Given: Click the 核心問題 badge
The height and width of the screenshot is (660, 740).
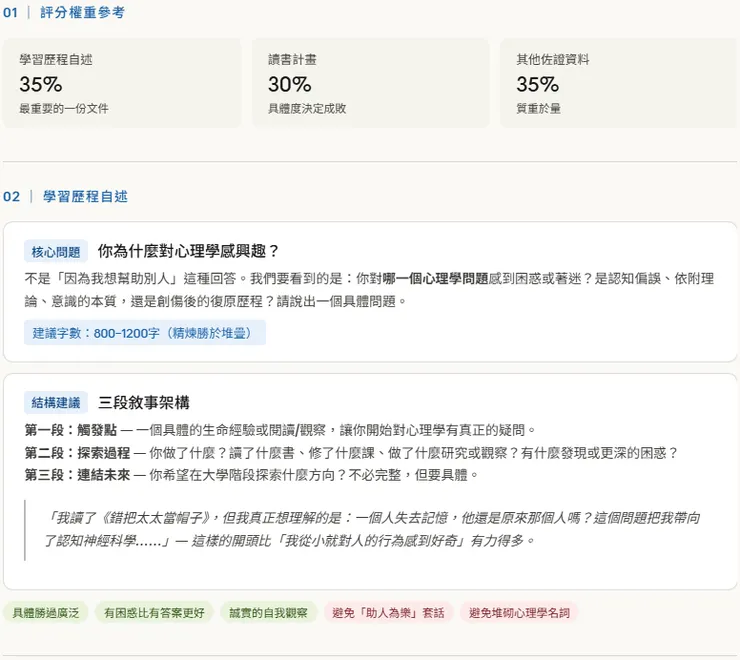Looking at the screenshot, I should [x=56, y=251].
